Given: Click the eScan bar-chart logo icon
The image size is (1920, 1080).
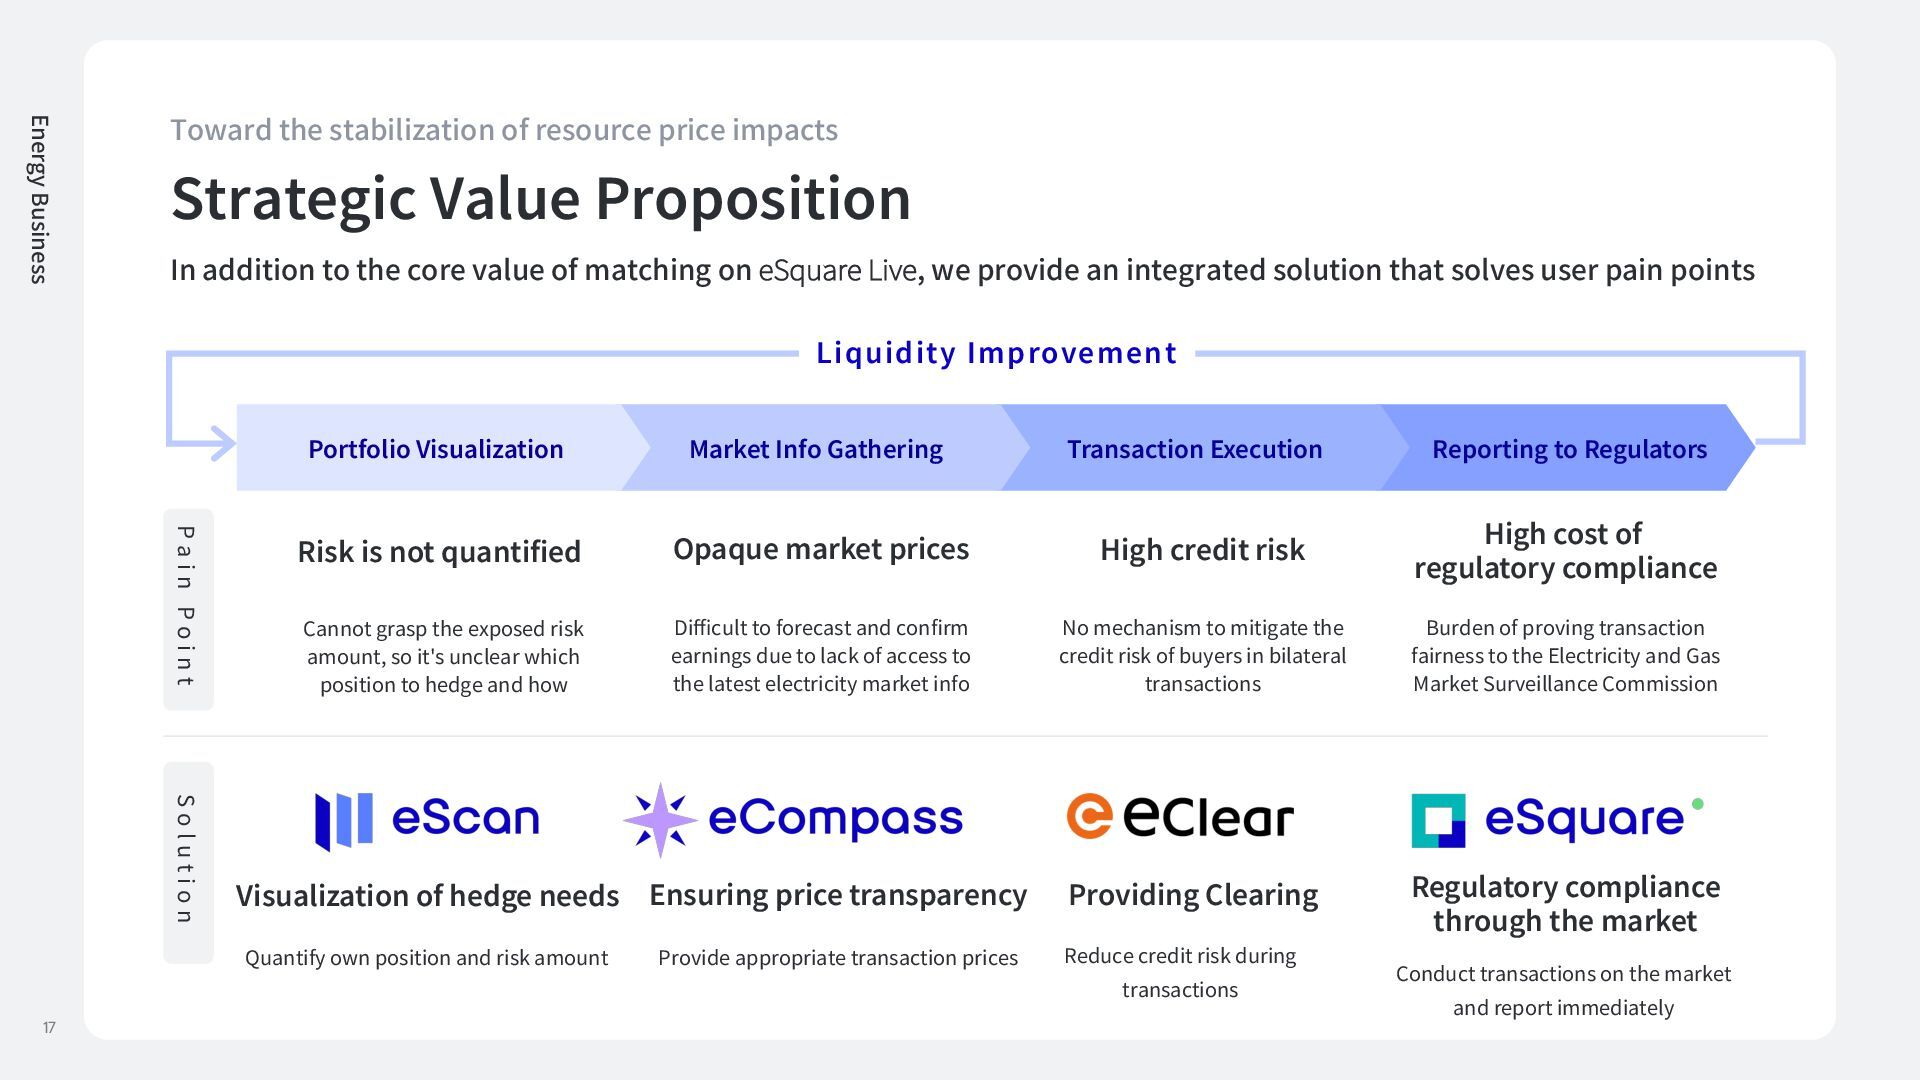Looking at the screenshot, I should coord(344,821).
